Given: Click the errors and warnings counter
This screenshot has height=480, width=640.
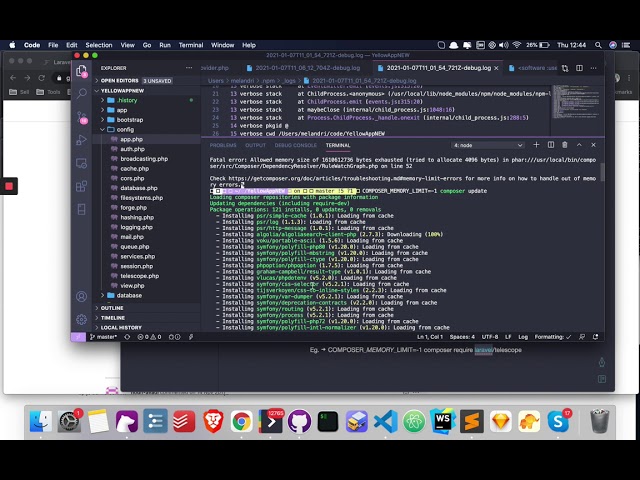Looking at the screenshot, I should (x=149, y=337).
